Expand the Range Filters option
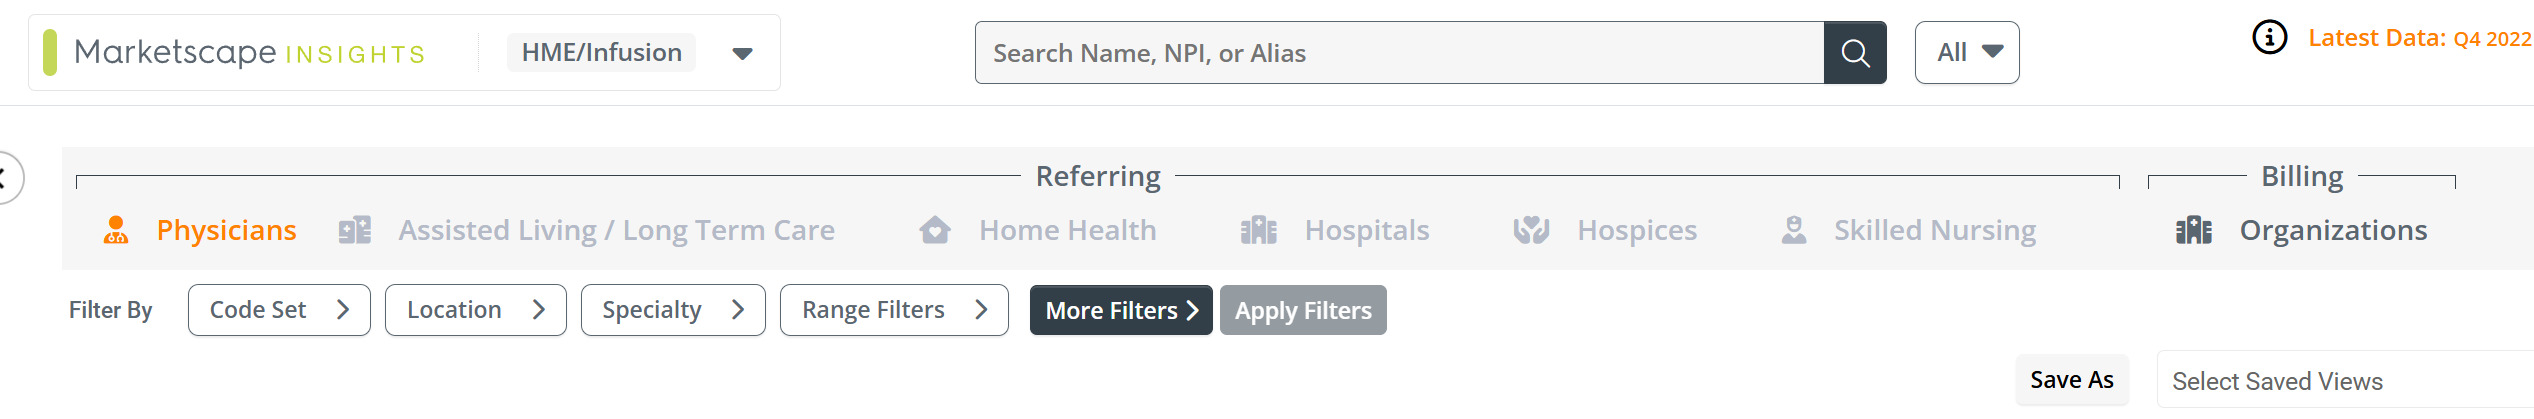 (x=894, y=310)
